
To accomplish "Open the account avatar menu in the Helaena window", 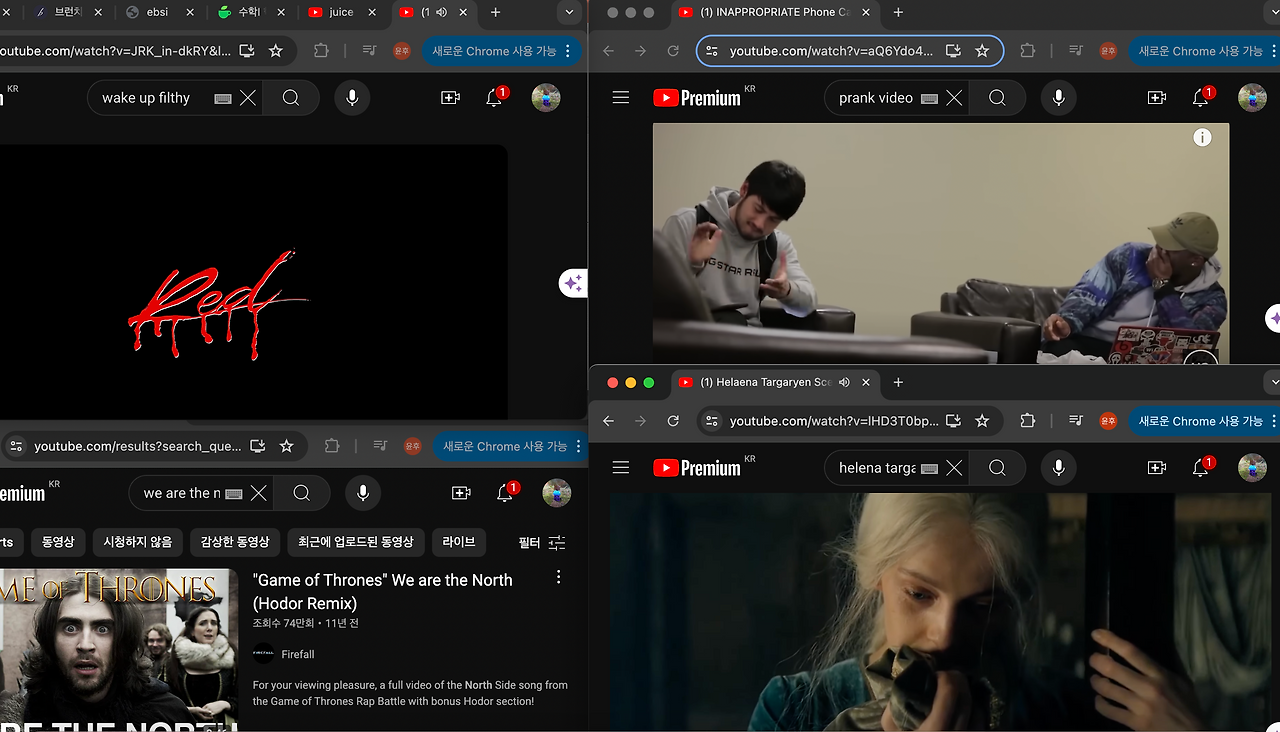I will click(1252, 468).
